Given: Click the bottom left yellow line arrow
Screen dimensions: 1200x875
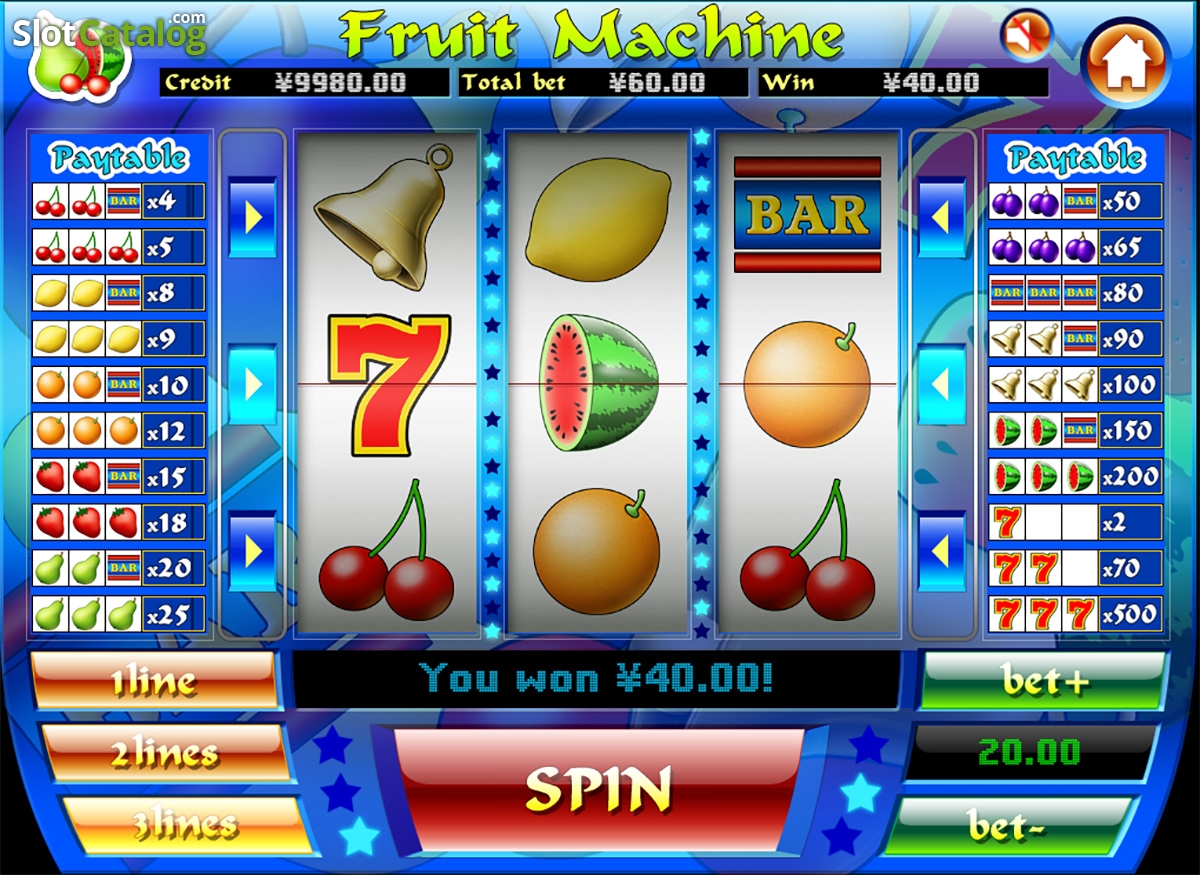Looking at the screenshot, I should click(x=252, y=550).
